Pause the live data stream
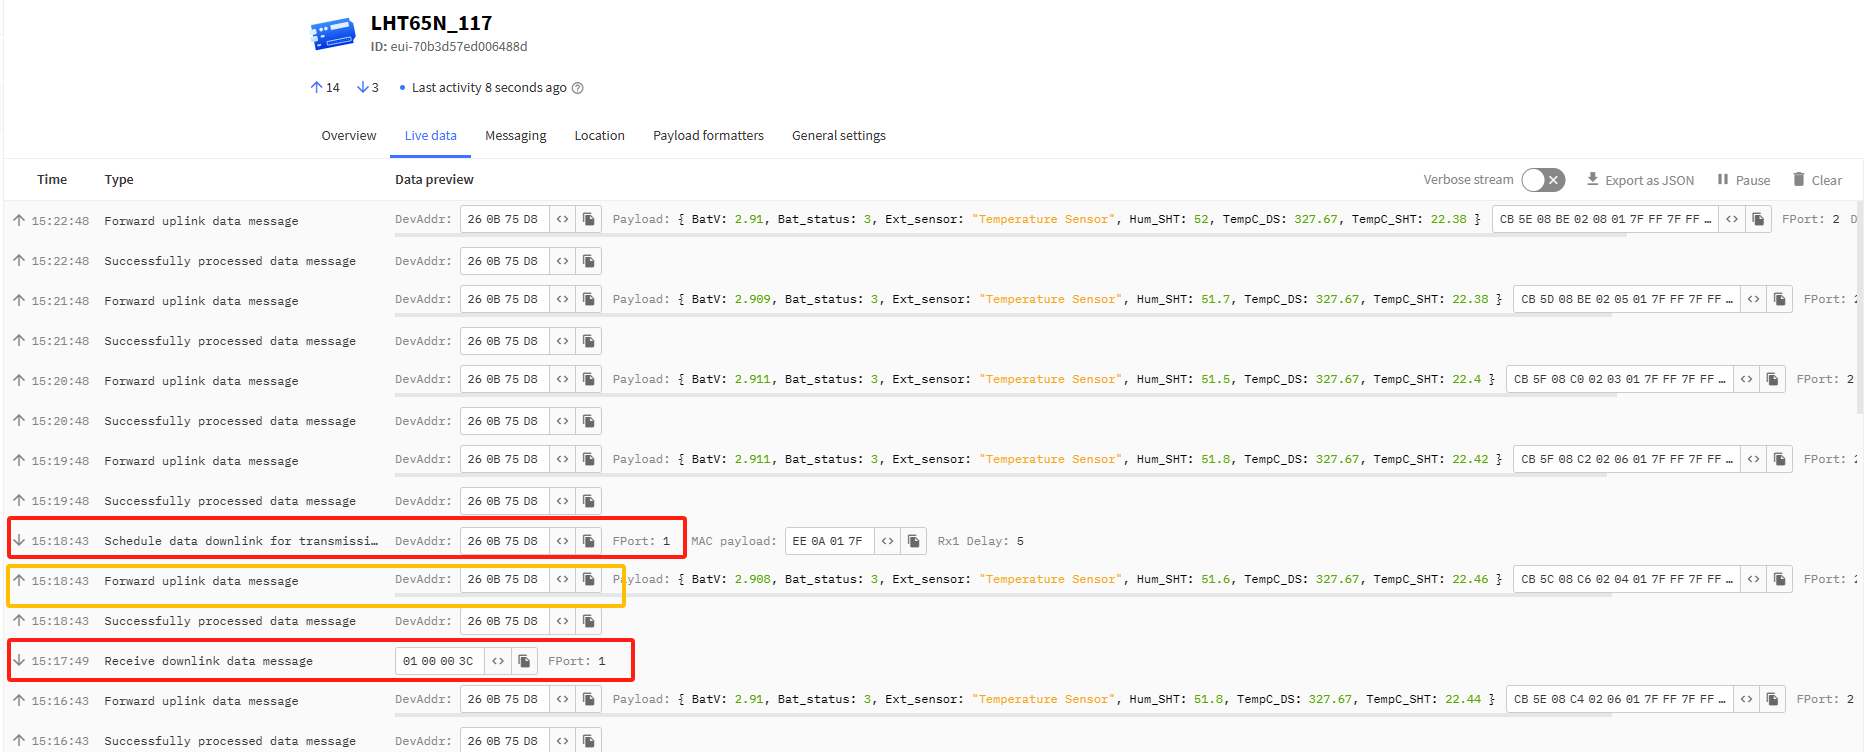The width and height of the screenshot is (1864, 752). (1743, 180)
